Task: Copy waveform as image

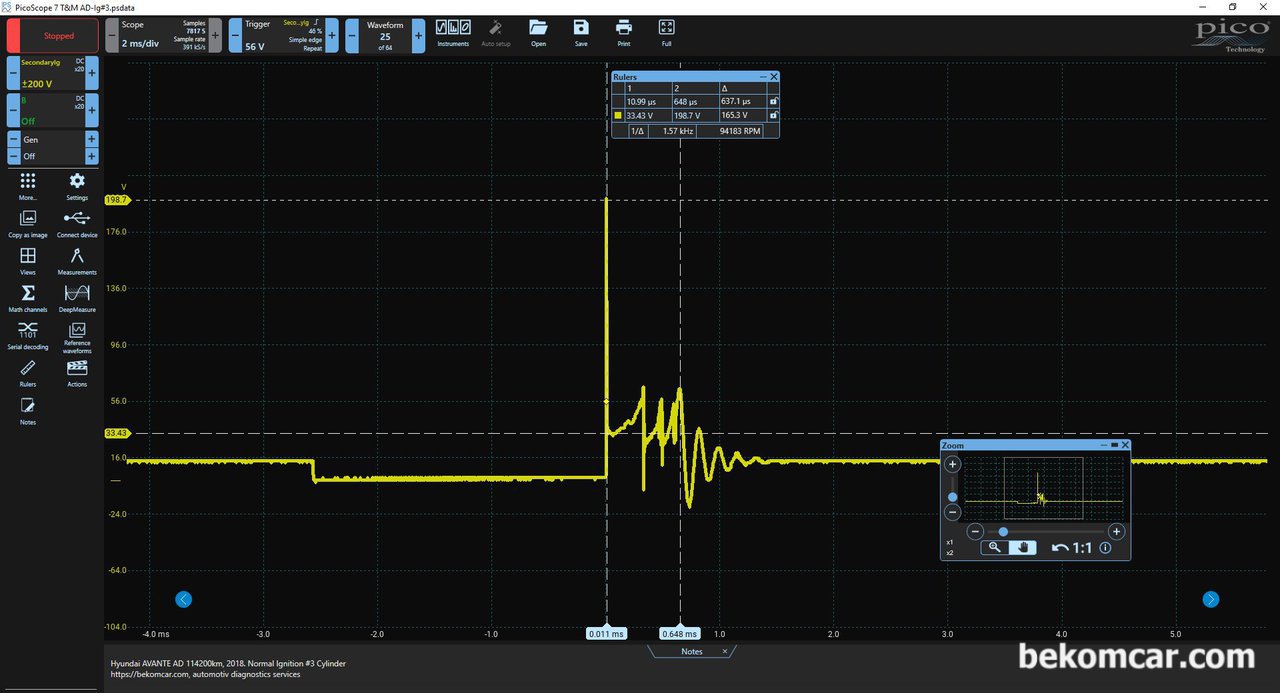Action: [x=28, y=223]
